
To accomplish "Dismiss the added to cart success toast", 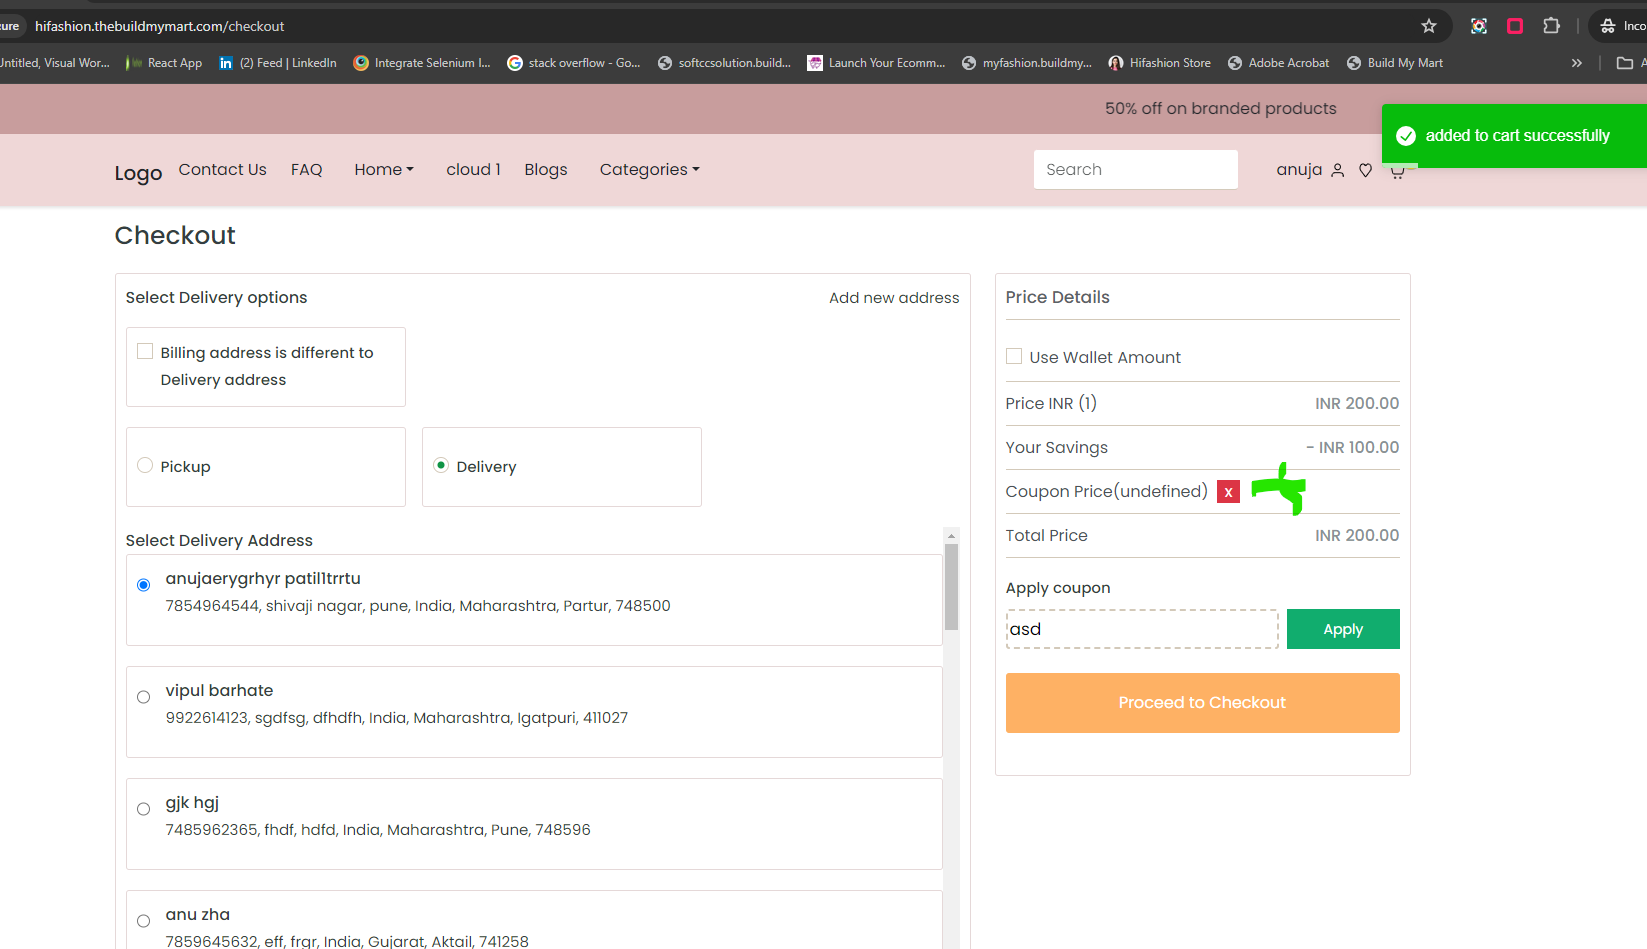I will point(1514,136).
